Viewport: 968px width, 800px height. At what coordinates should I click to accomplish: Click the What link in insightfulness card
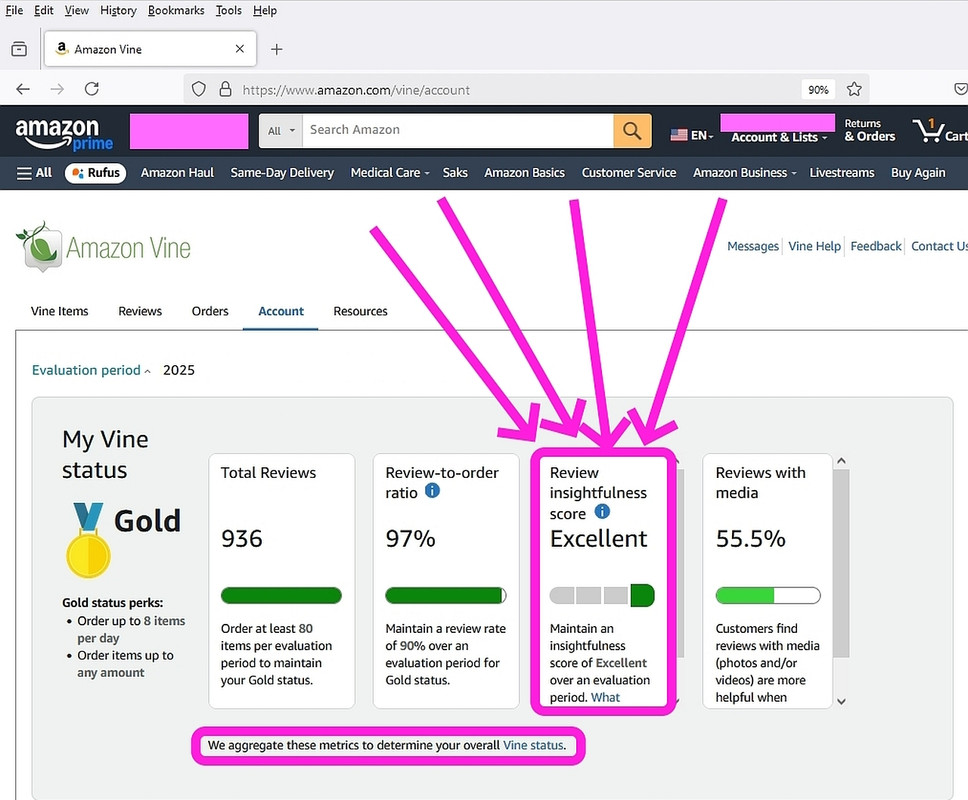(x=606, y=698)
